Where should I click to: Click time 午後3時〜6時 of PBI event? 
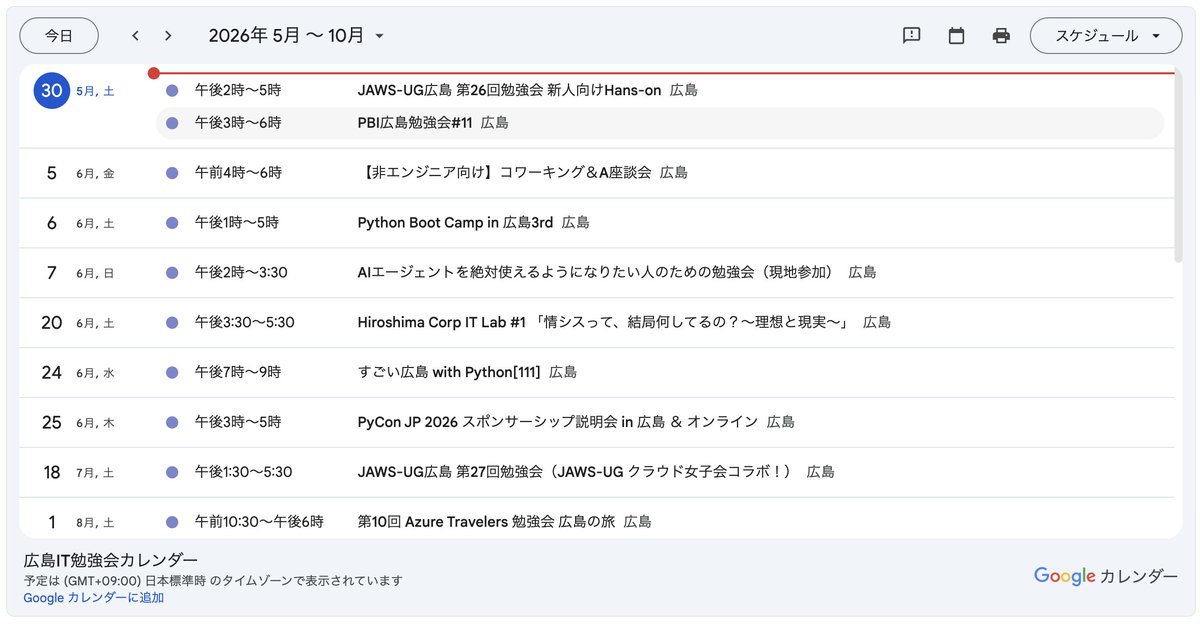(238, 123)
